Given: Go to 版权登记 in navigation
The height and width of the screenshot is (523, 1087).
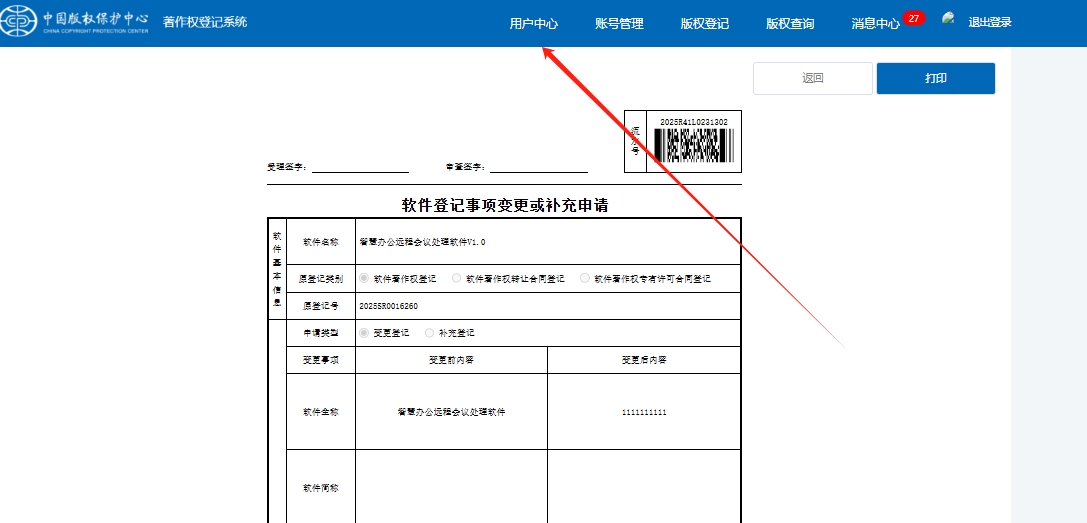Looking at the screenshot, I should coord(704,23).
